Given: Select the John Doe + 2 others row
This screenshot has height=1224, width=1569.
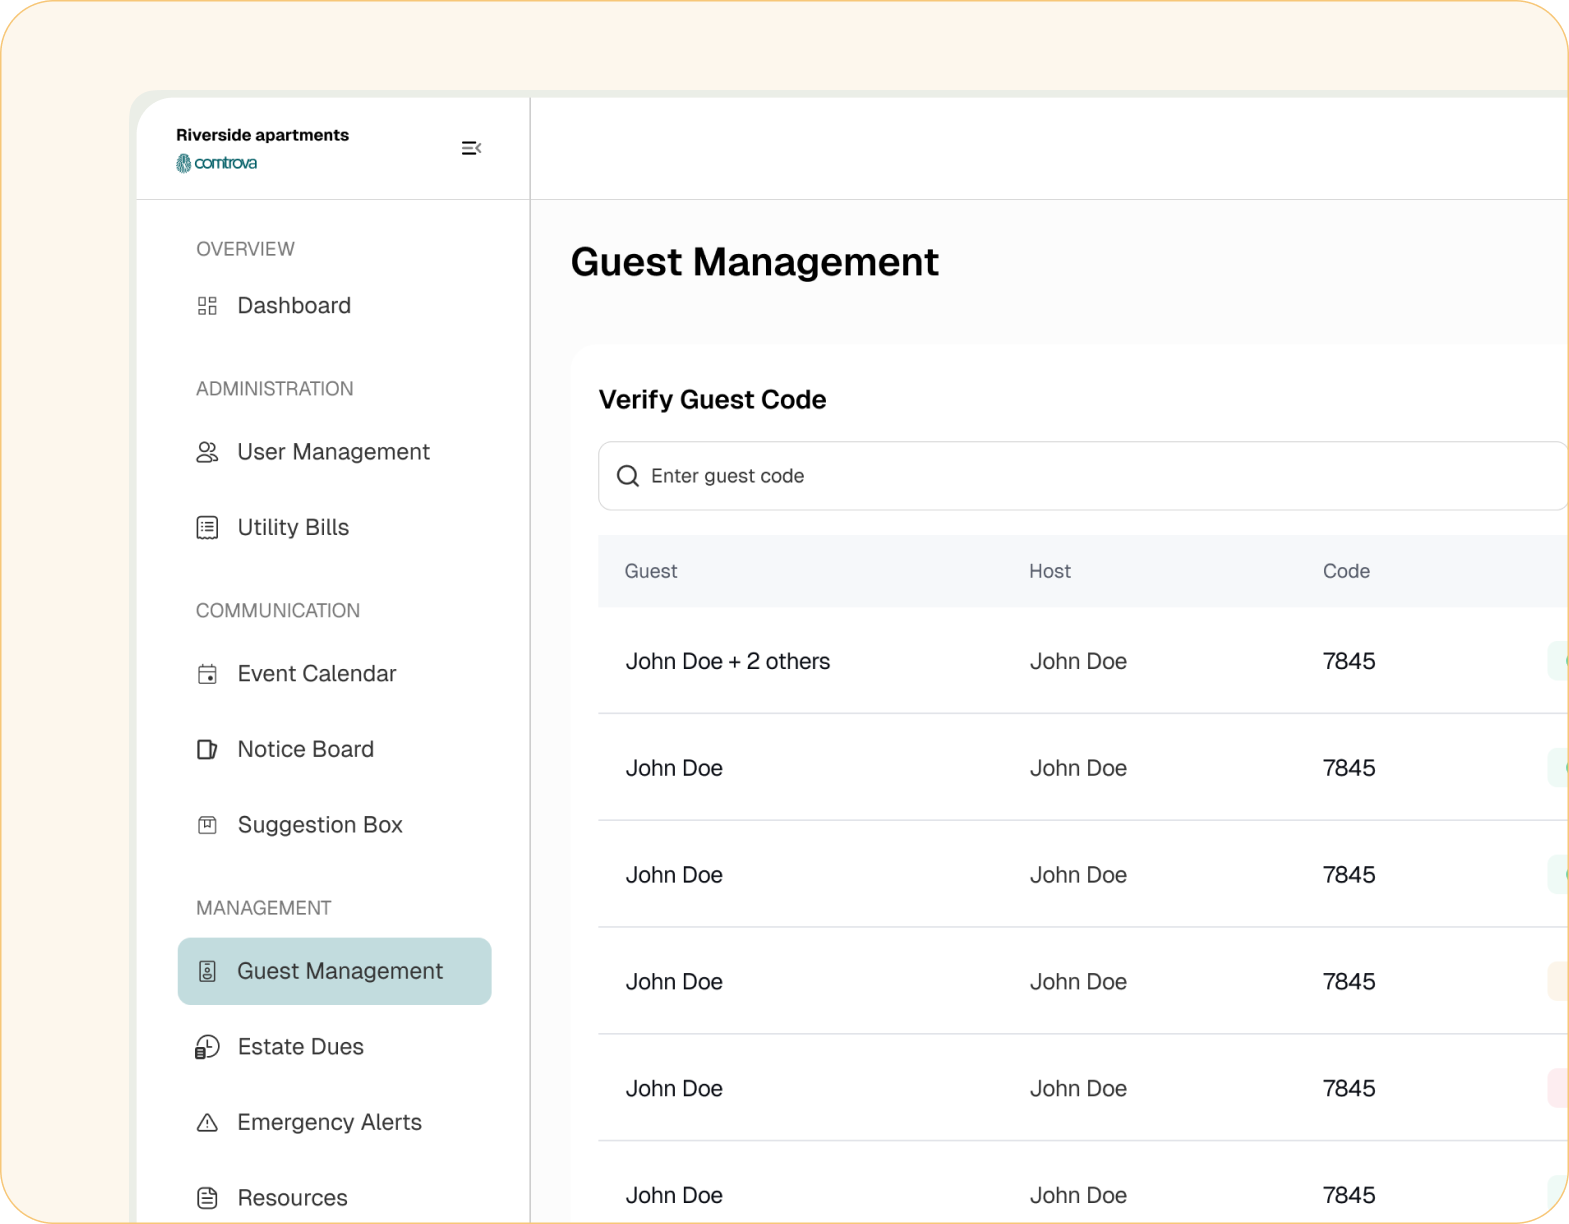Looking at the screenshot, I should 728,661.
